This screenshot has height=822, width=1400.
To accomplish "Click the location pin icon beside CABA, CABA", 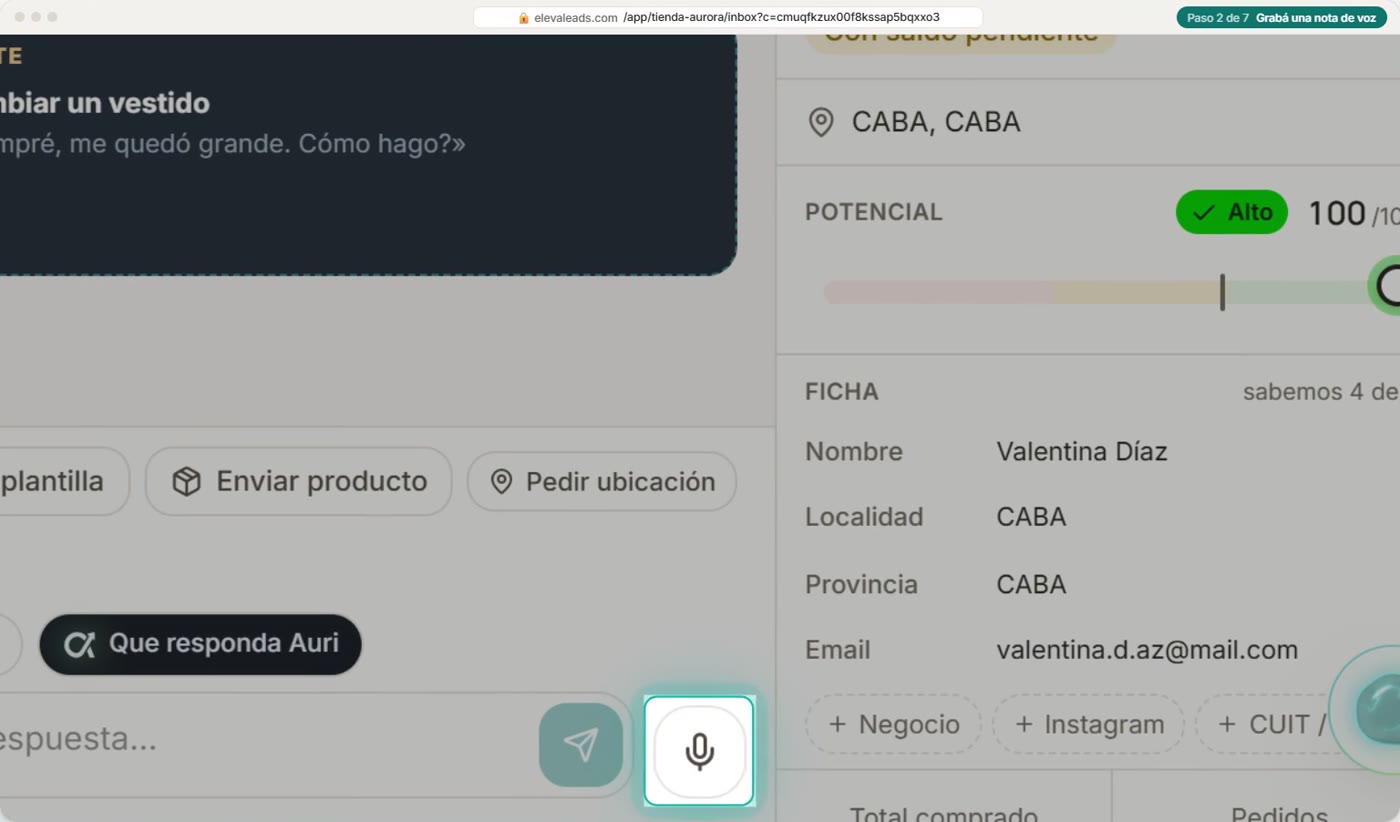I will click(821, 123).
